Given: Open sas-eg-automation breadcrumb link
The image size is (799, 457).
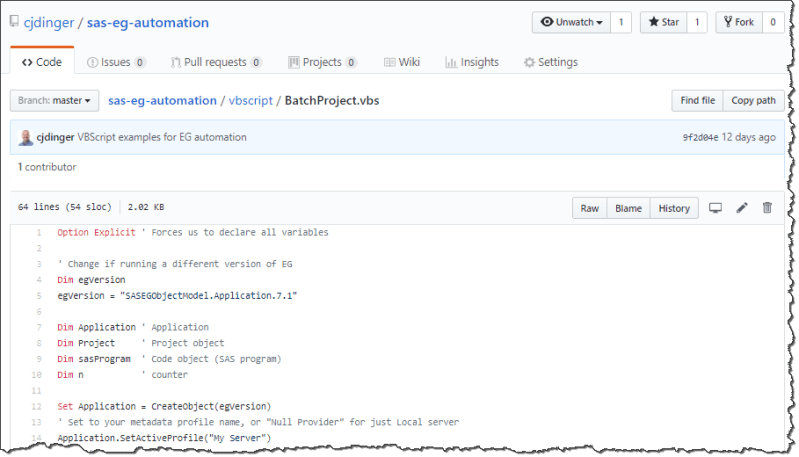Looking at the screenshot, I should coord(162,100).
